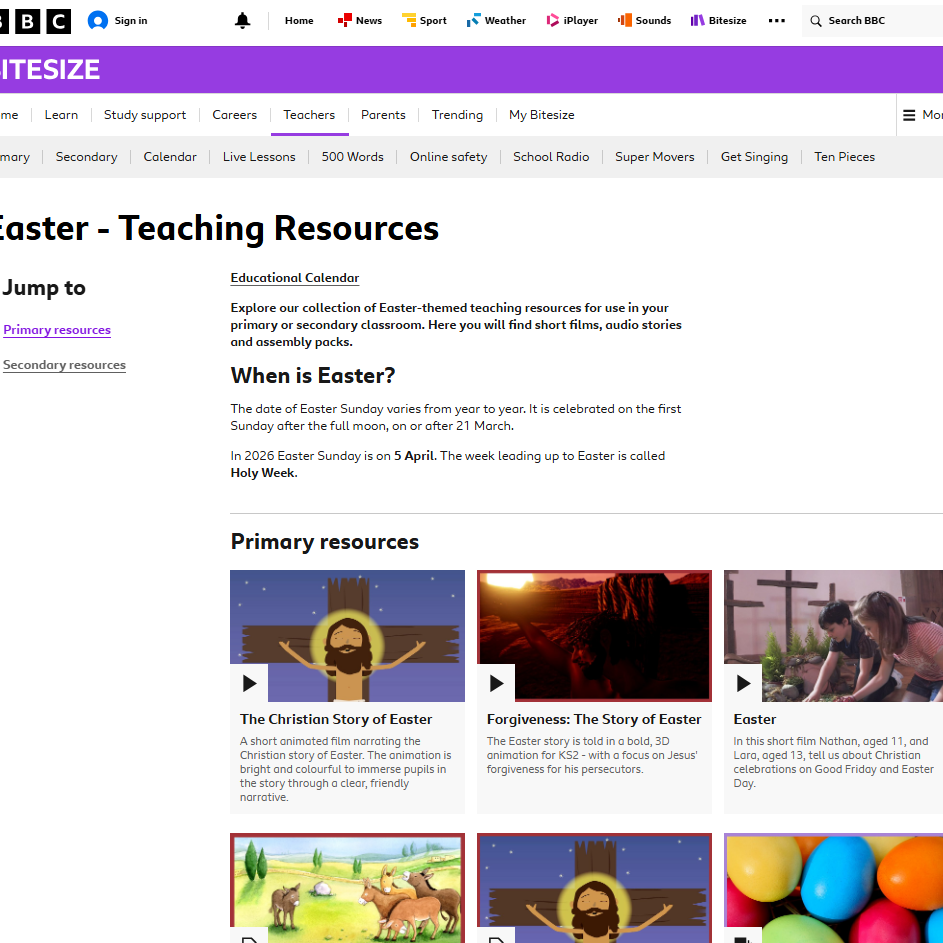The height and width of the screenshot is (943, 943).
Task: Open notifications bell icon
Action: click(x=242, y=20)
